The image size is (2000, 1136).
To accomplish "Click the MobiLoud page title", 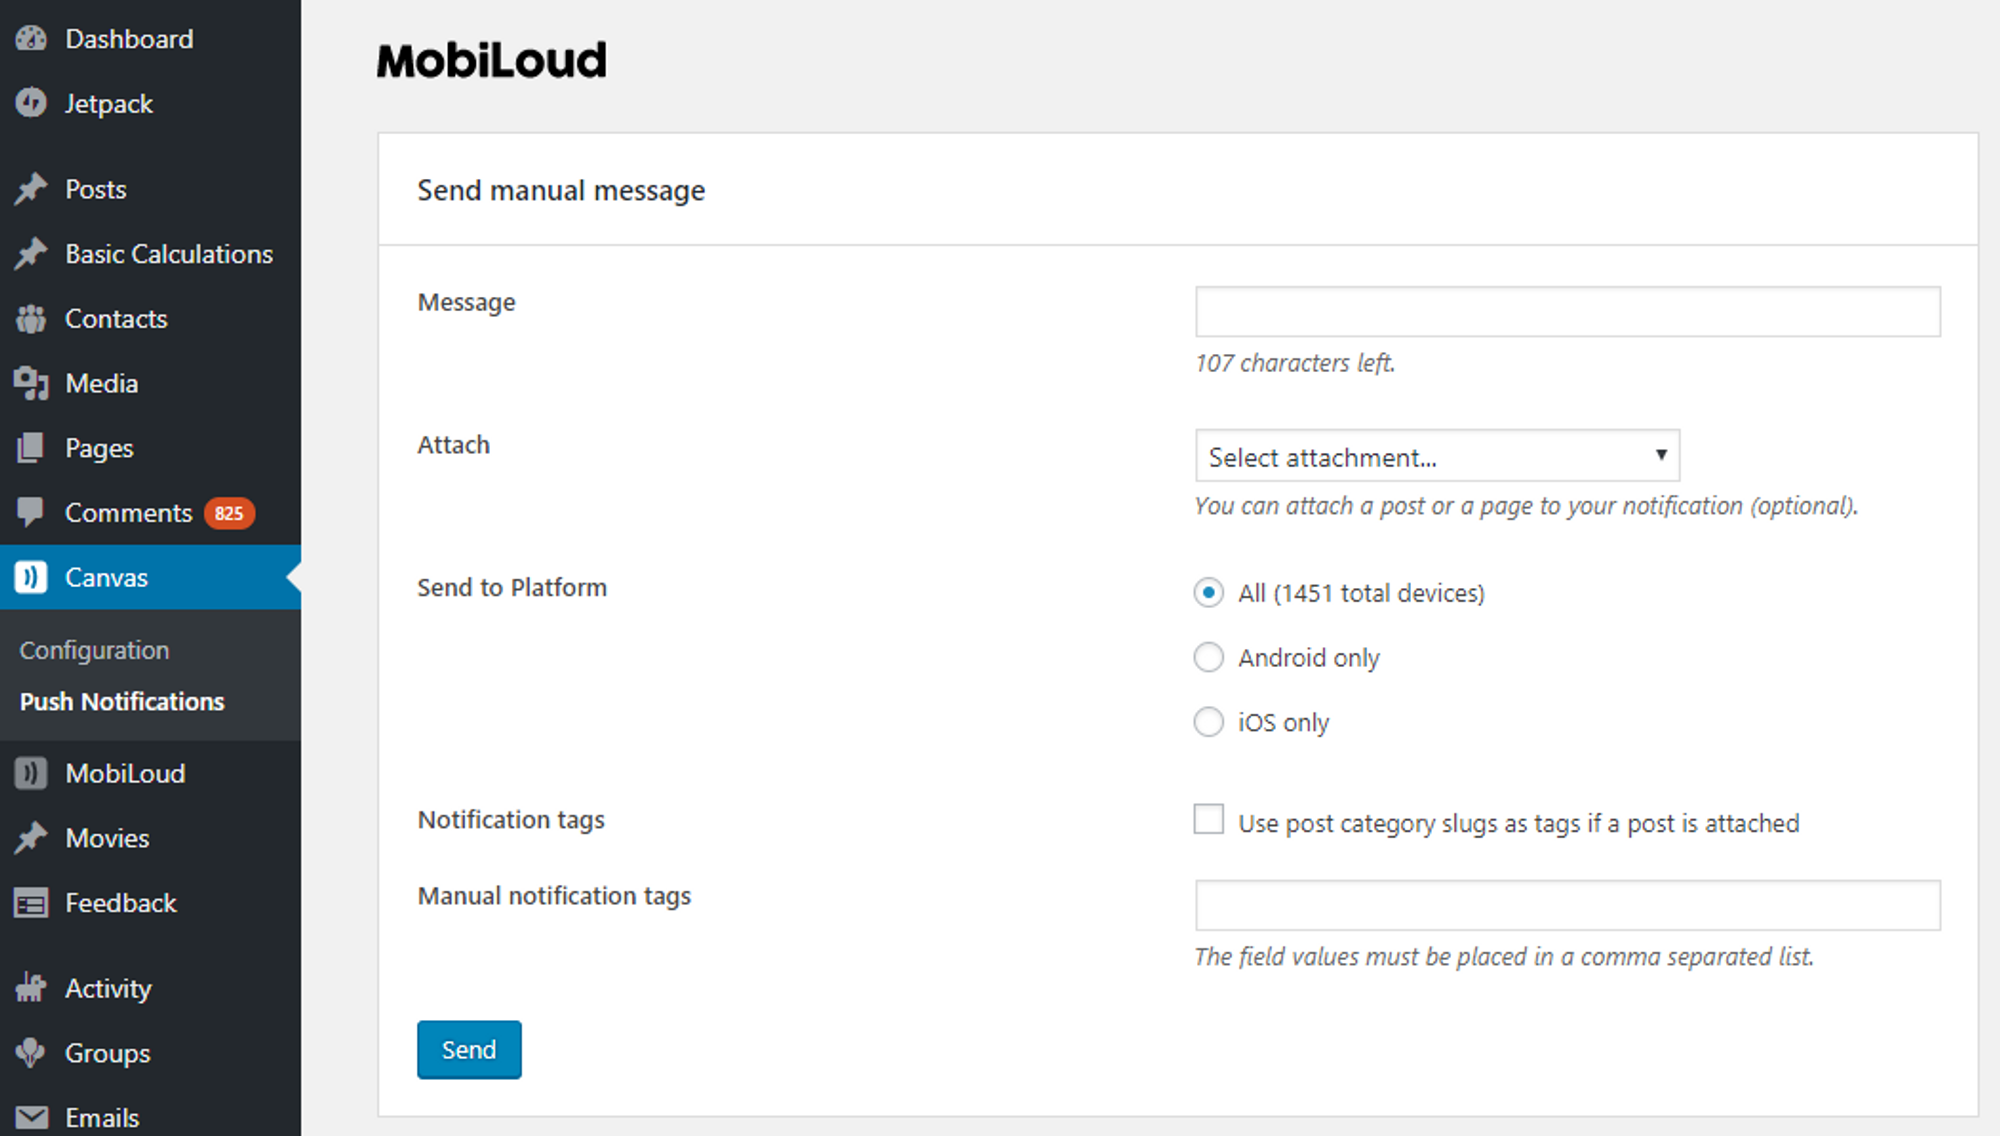I will click(x=492, y=61).
